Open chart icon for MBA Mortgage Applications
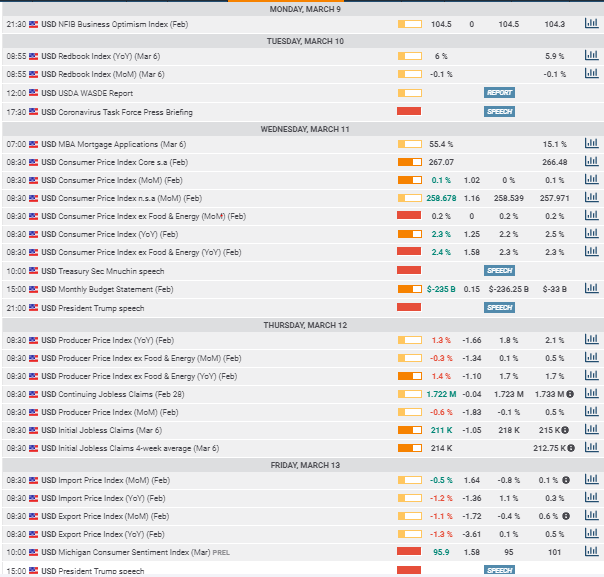Viewport: 604px width, 577px height. 591,143
